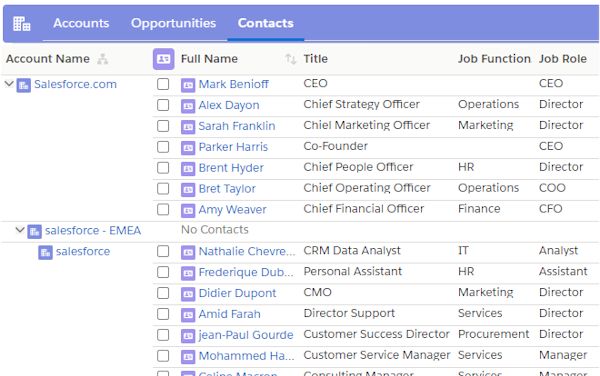Click the contact card icon in the column header

pos(163,59)
